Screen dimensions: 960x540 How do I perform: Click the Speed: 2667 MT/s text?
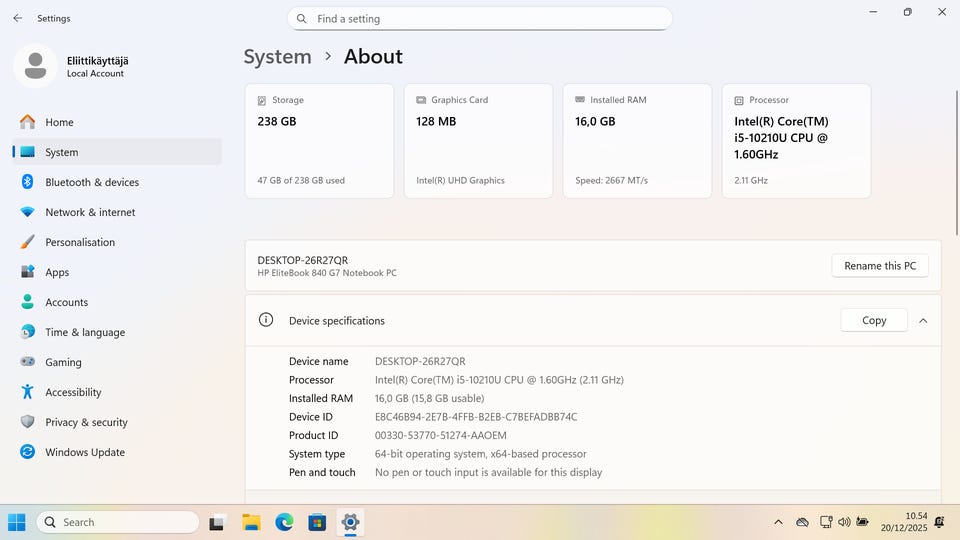(612, 181)
